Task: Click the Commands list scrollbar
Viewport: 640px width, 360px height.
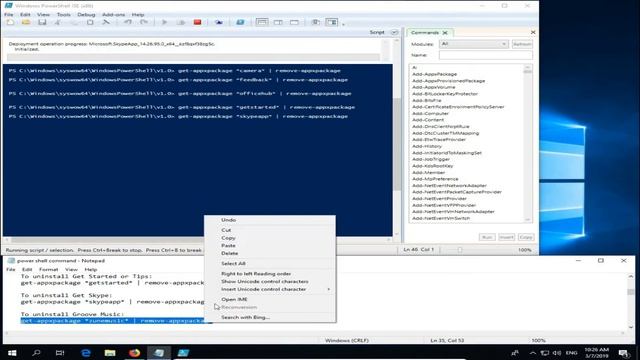Action: (x=527, y=143)
